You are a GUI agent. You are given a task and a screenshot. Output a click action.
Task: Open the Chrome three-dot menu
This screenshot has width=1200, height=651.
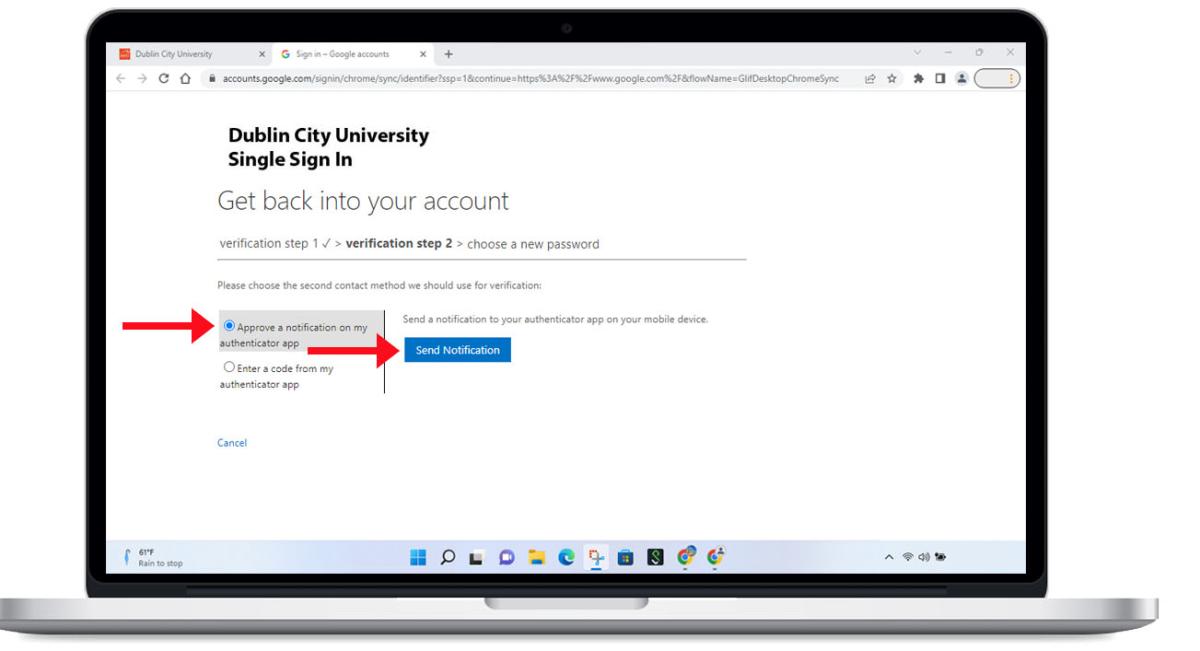[1011, 78]
